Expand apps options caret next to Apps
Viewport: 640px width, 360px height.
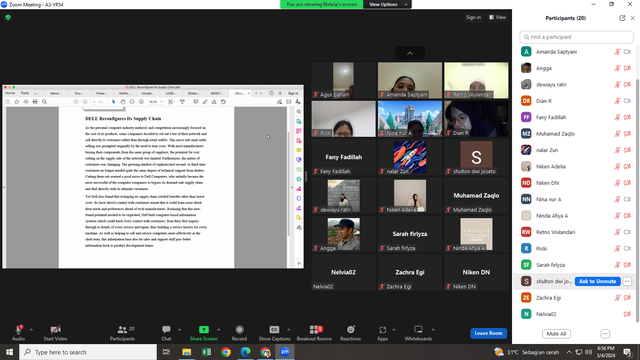(x=394, y=330)
